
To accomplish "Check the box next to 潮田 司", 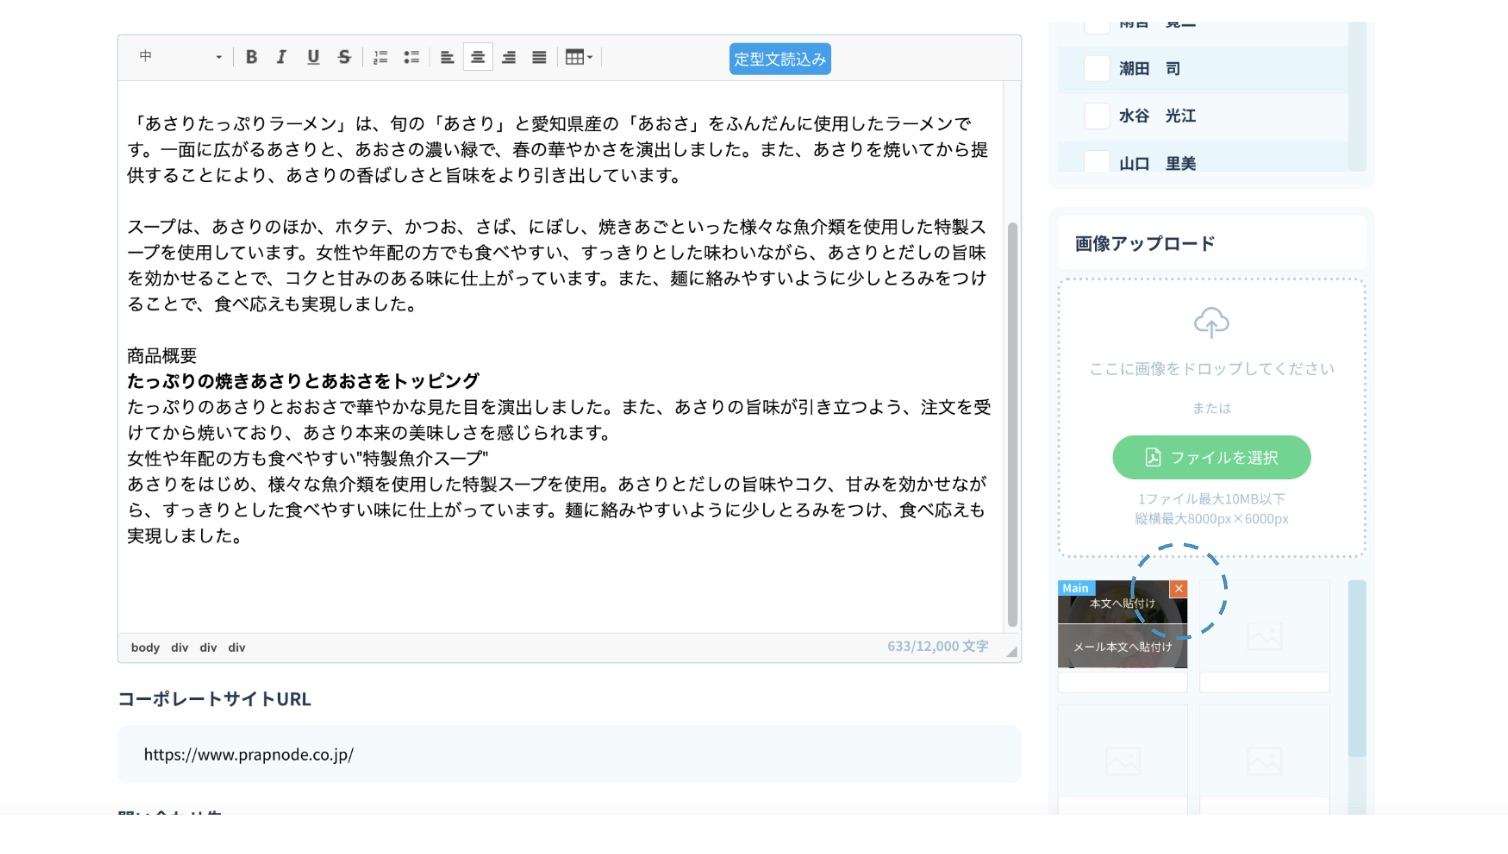I will 1097,68.
